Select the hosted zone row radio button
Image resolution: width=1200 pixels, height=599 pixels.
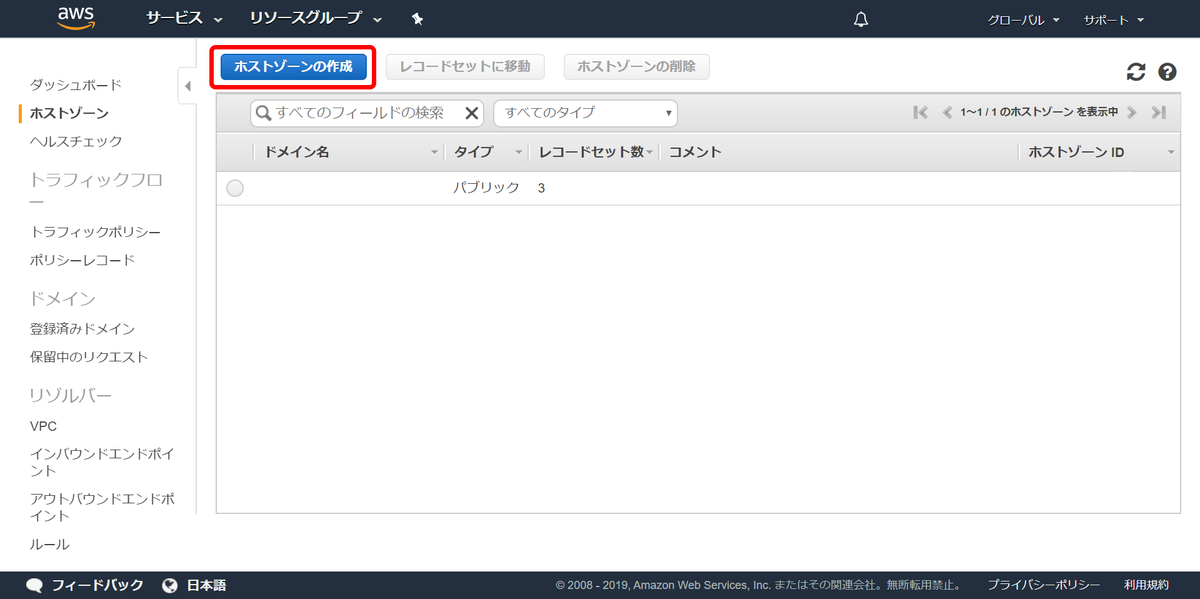click(235, 187)
